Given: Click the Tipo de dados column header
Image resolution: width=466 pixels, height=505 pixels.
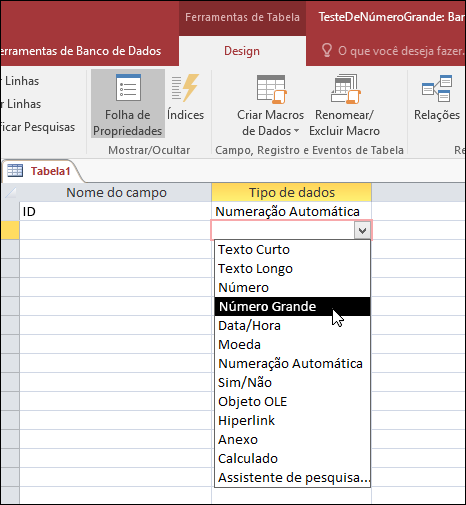Looking at the screenshot, I should point(291,192).
